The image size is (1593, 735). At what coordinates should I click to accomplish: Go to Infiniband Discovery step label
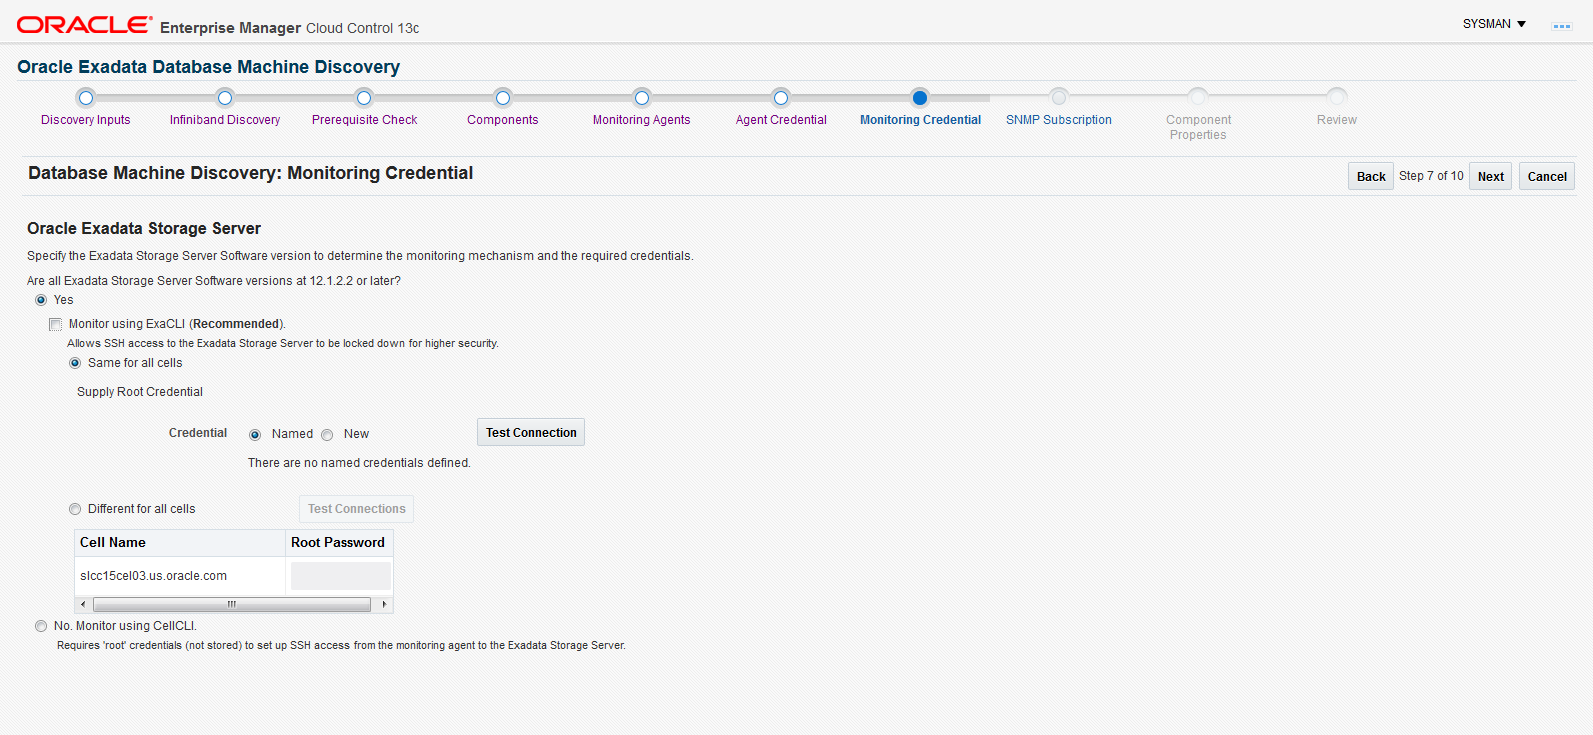coord(225,120)
